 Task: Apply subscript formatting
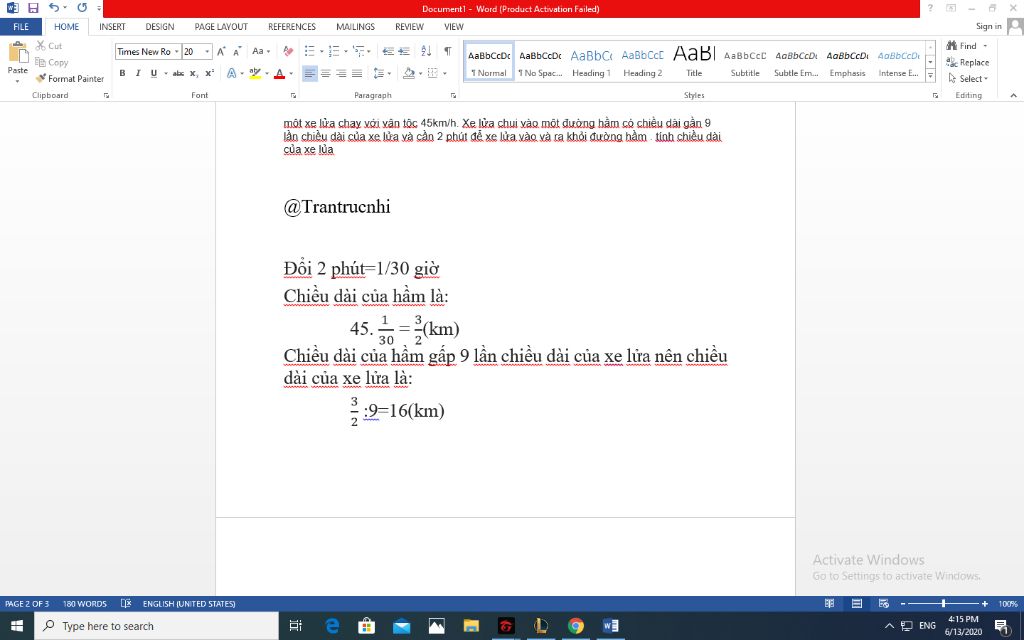[x=194, y=73]
